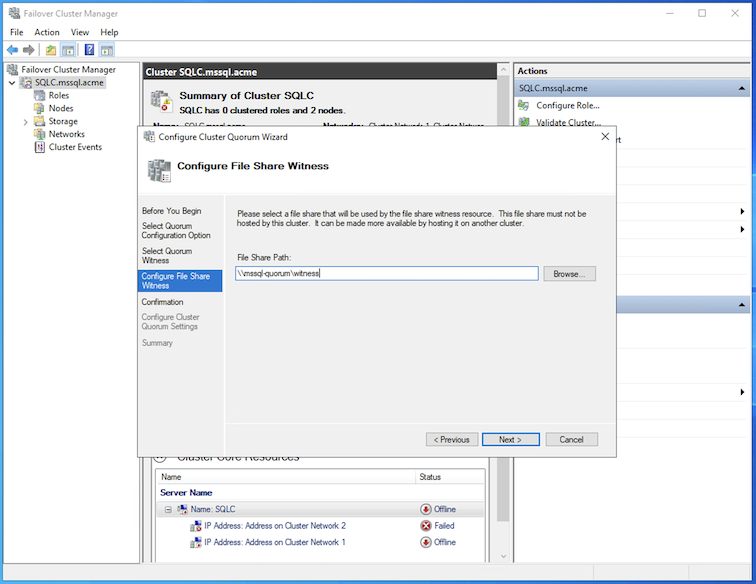Click the Browse button

coord(569,274)
